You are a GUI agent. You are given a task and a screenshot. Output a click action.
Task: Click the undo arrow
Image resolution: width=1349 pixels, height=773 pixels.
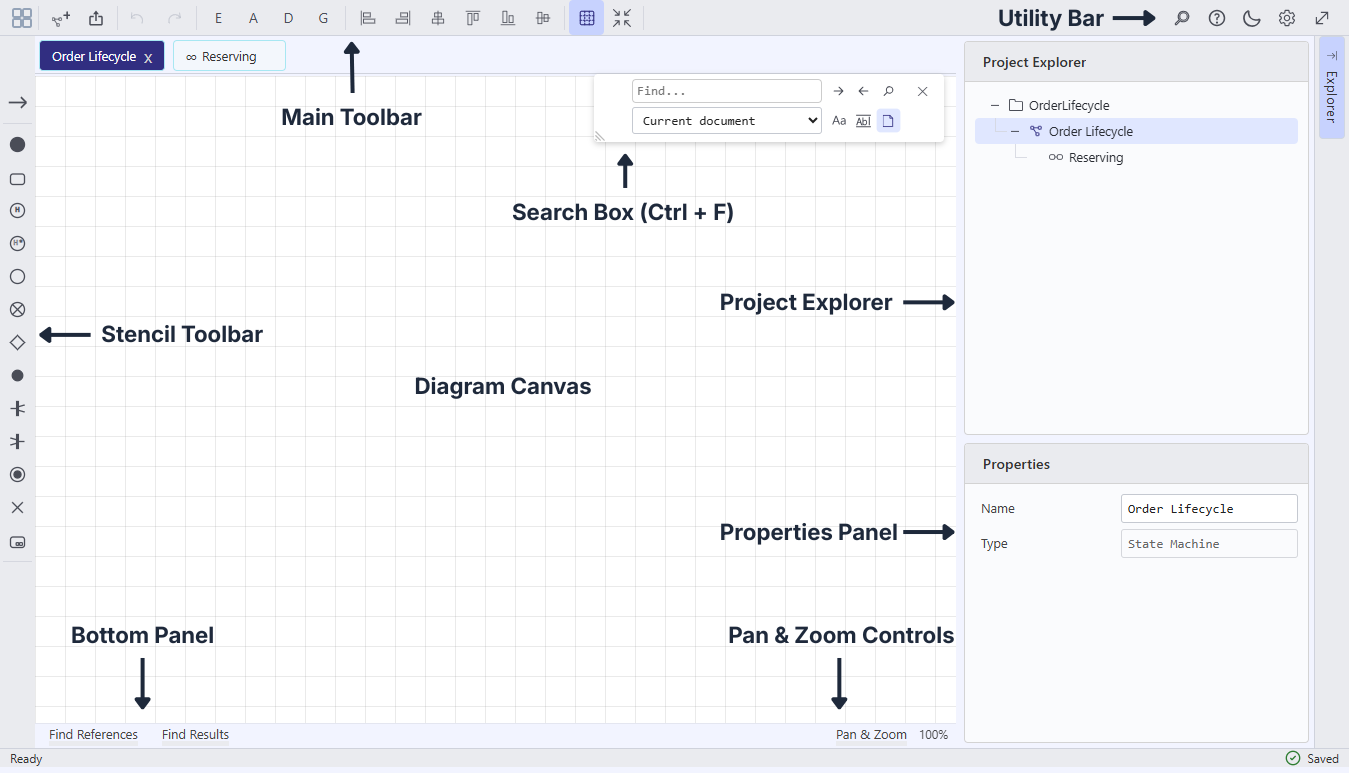tap(138, 18)
